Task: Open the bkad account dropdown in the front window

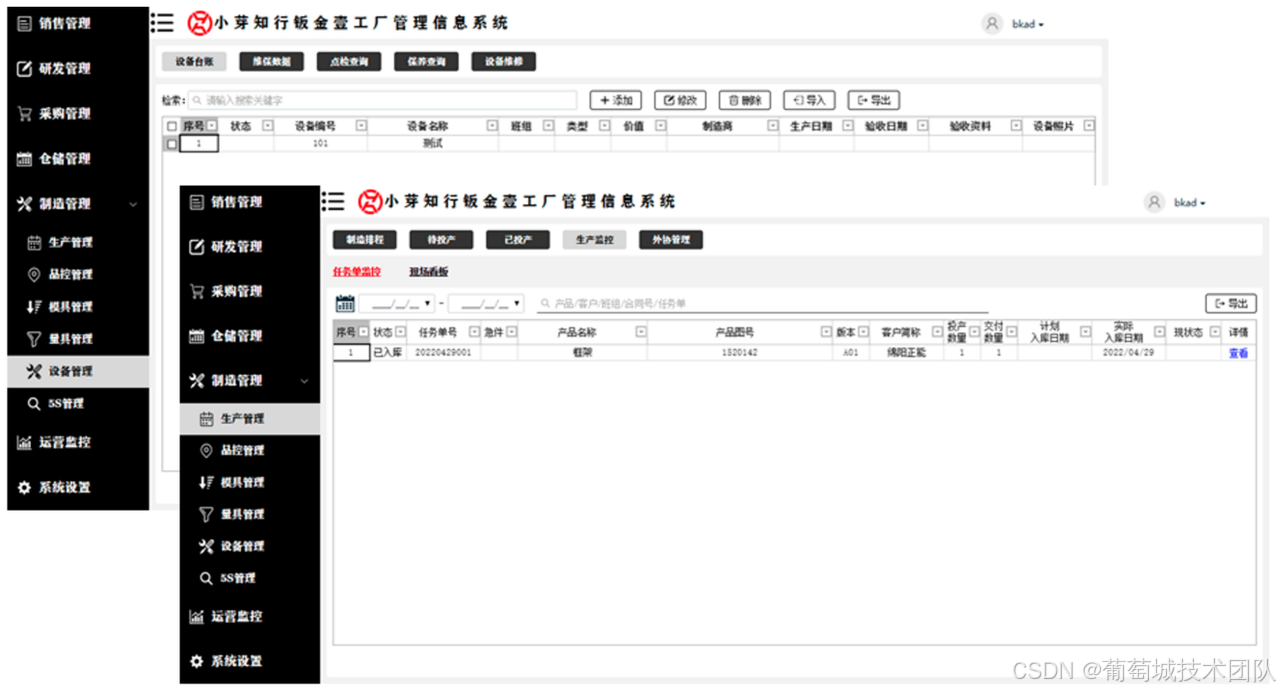Action: (x=1189, y=203)
